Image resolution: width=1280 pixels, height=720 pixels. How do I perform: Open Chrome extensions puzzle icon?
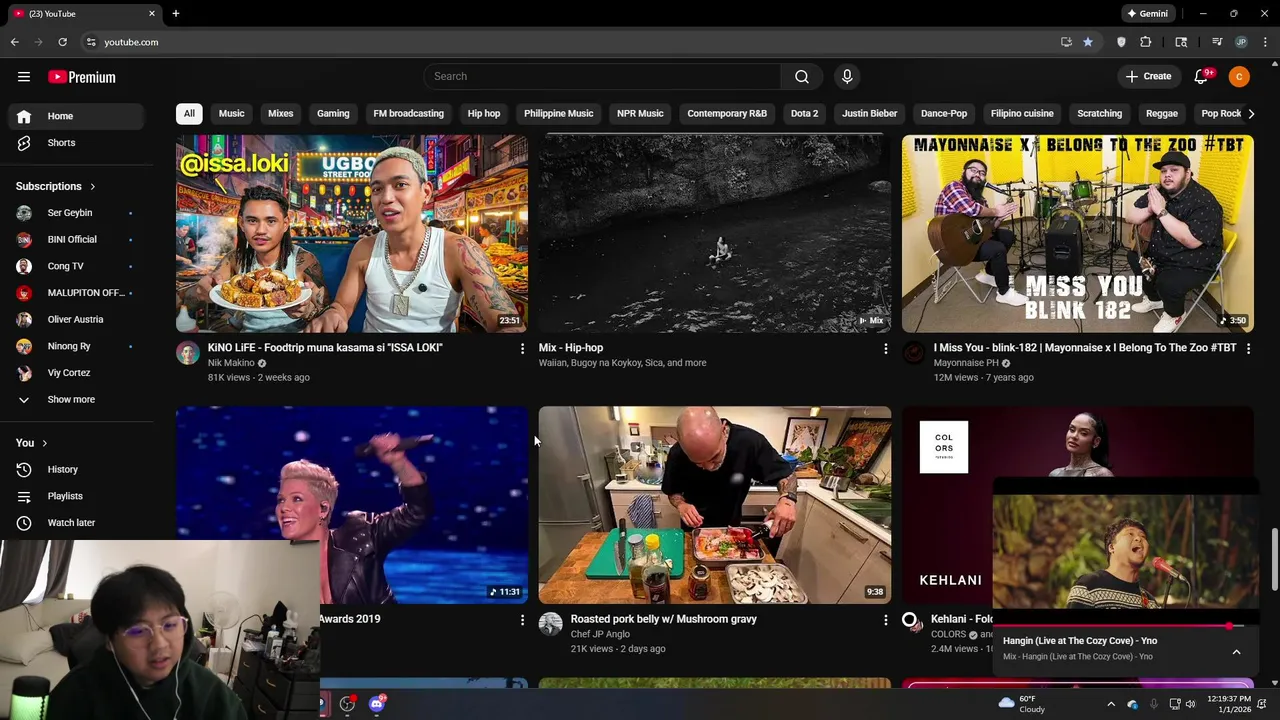pyautogui.click(x=1146, y=42)
